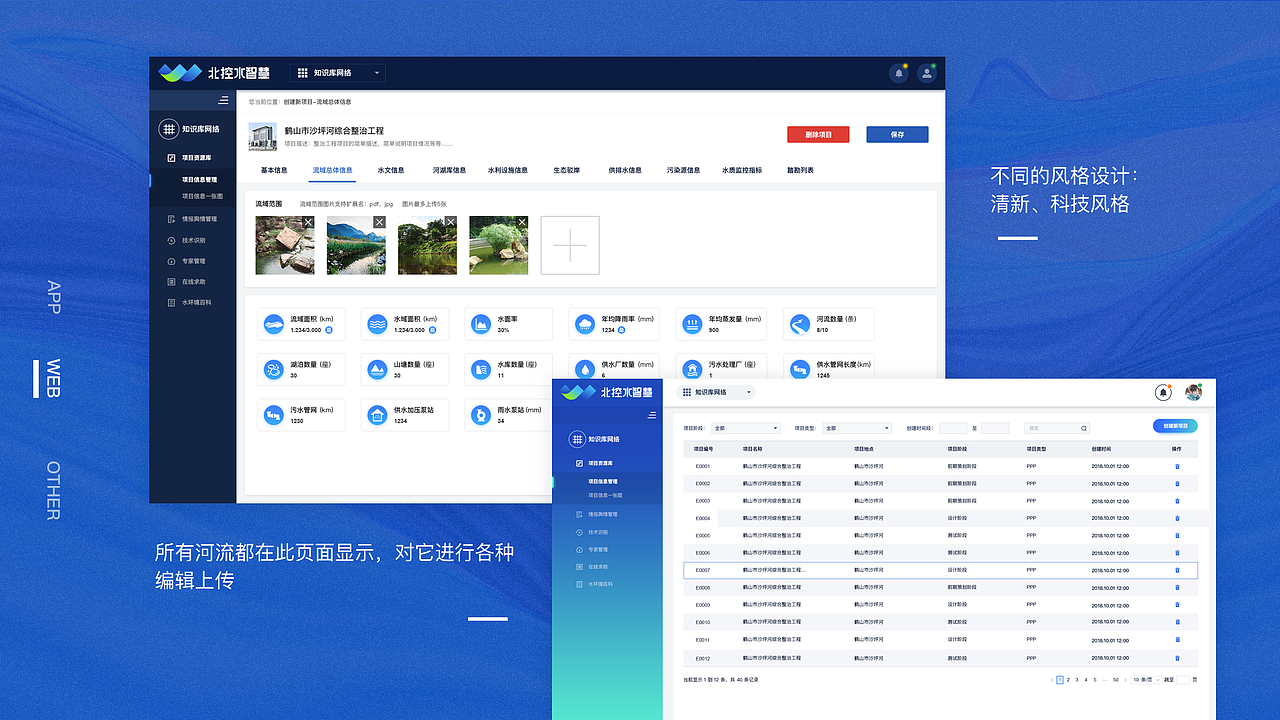Open 知识库网格 dropdown in light window header
This screenshot has width=1280, height=720.
pos(716,392)
